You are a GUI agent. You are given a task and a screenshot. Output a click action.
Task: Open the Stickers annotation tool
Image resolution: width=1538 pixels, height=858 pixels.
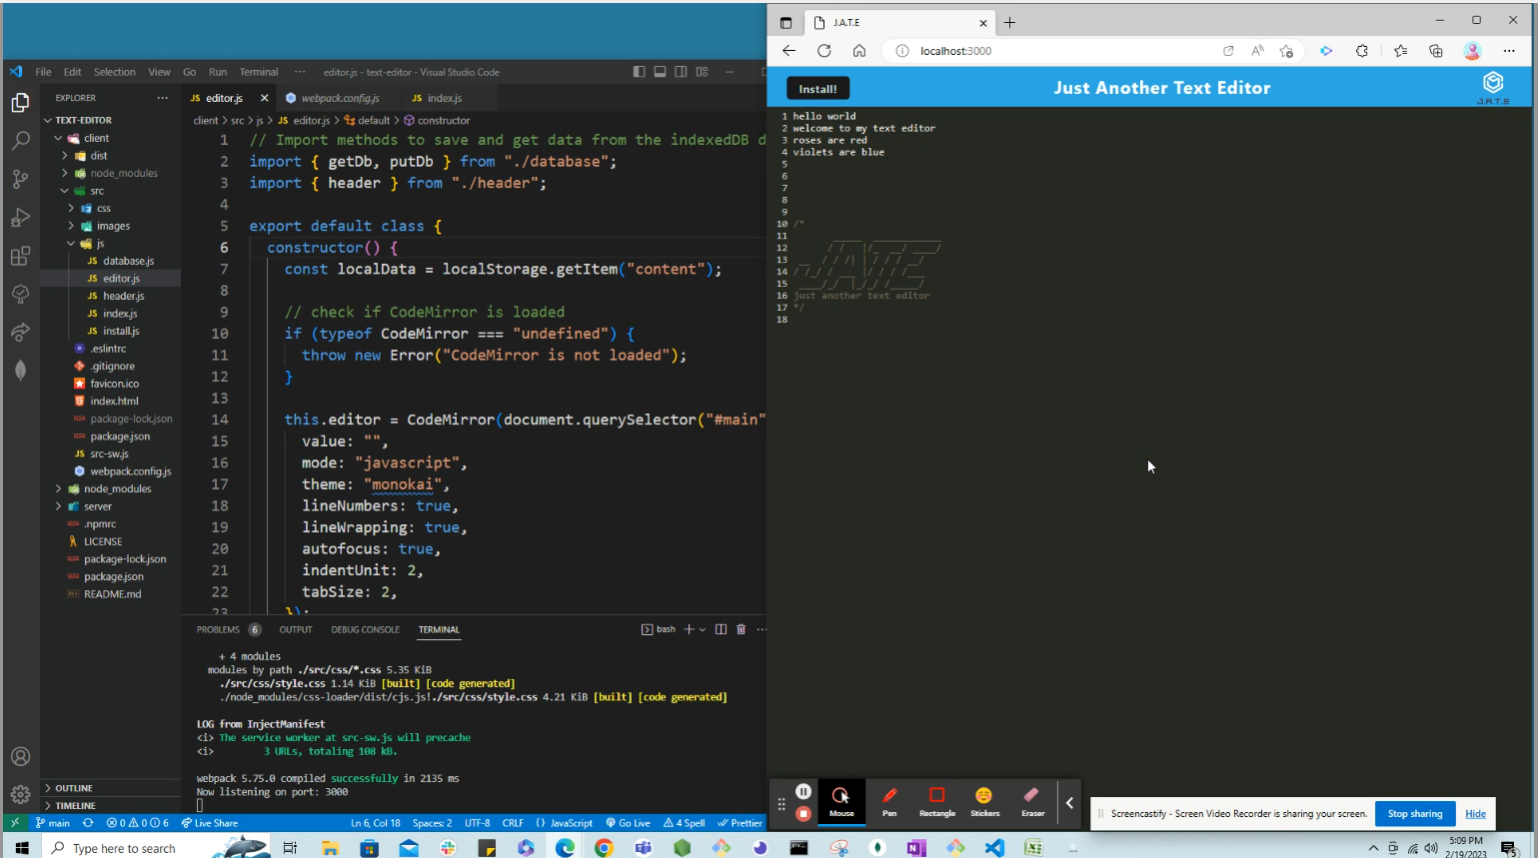pos(985,802)
